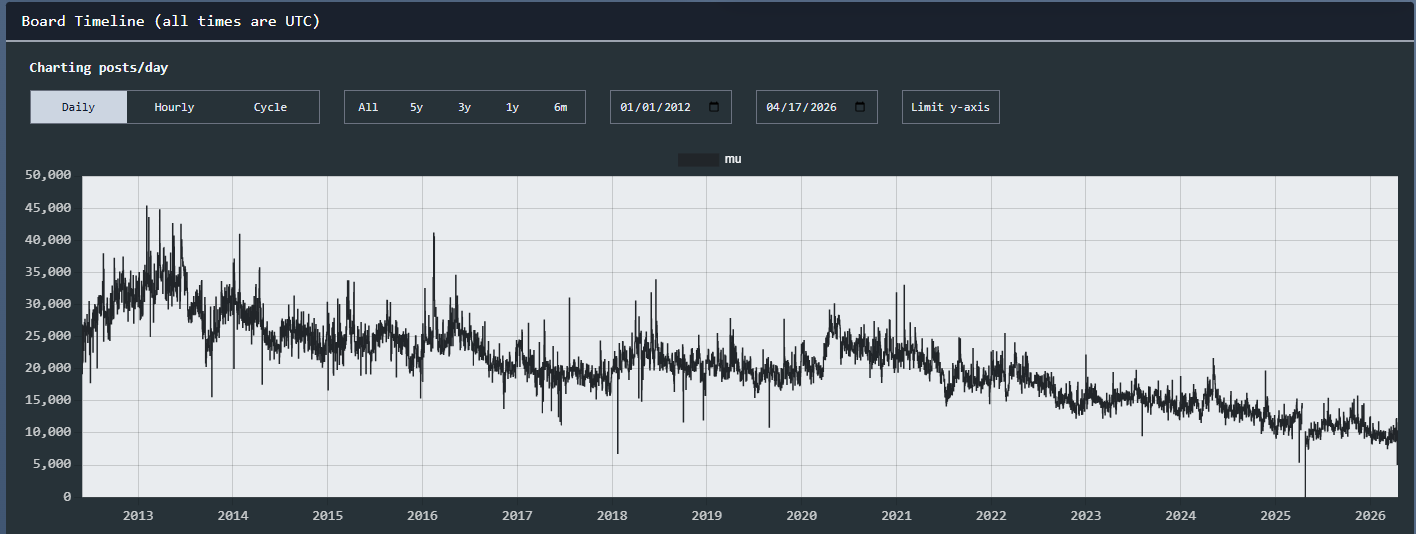The height and width of the screenshot is (534, 1416).
Task: Click the Charting posts/day heading
Action: 99,68
